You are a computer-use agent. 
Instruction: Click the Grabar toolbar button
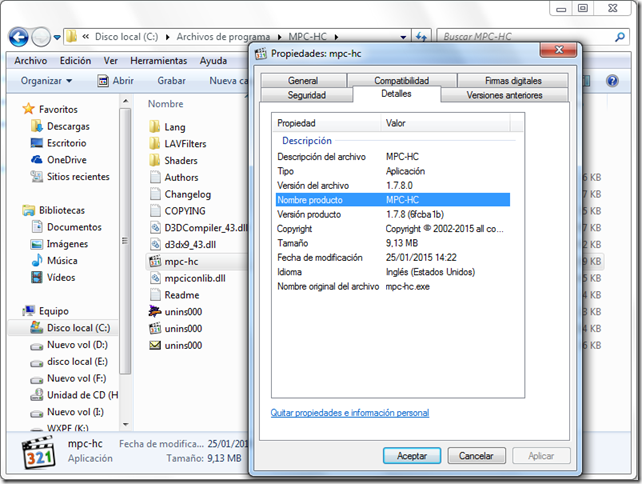tap(172, 81)
